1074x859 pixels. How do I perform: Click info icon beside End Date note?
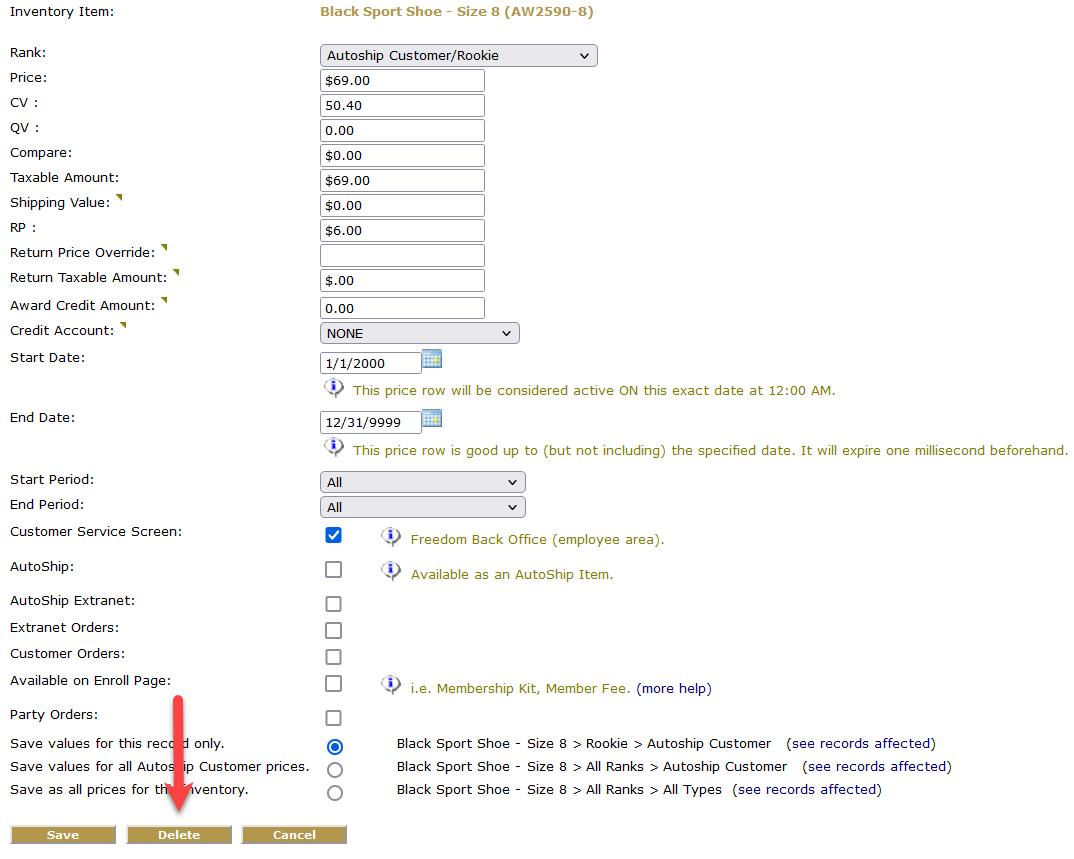(333, 447)
